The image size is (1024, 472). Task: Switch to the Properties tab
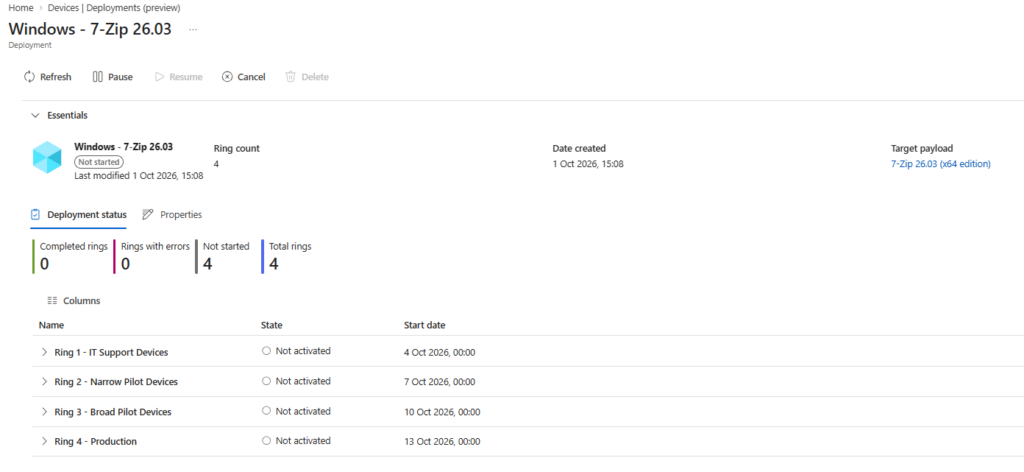click(x=172, y=214)
